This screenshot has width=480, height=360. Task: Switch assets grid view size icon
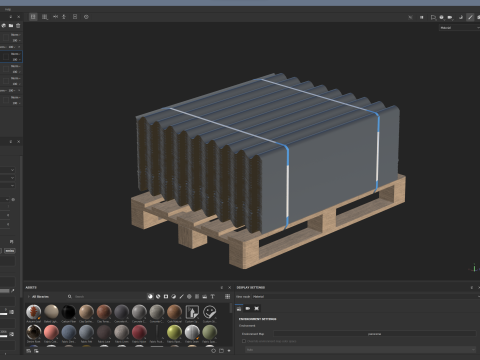[227, 296]
